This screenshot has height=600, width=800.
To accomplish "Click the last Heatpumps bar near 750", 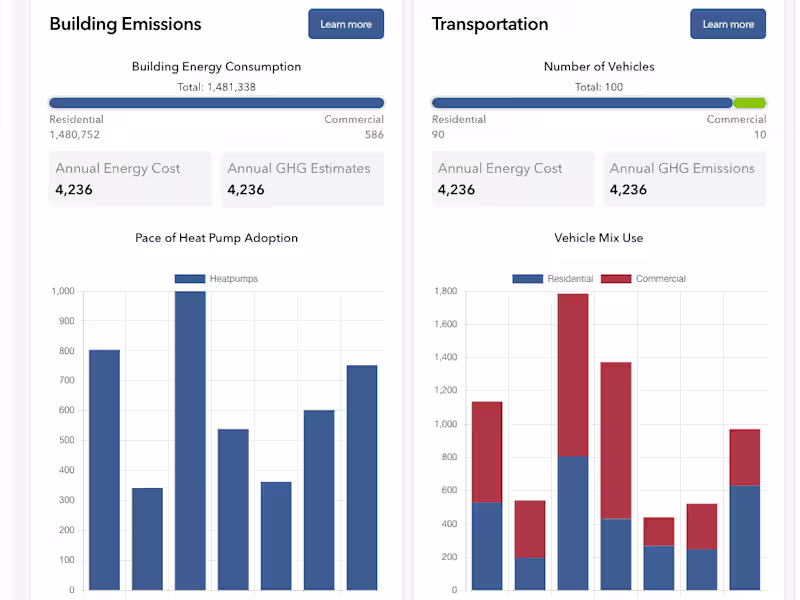I will 362,478.
